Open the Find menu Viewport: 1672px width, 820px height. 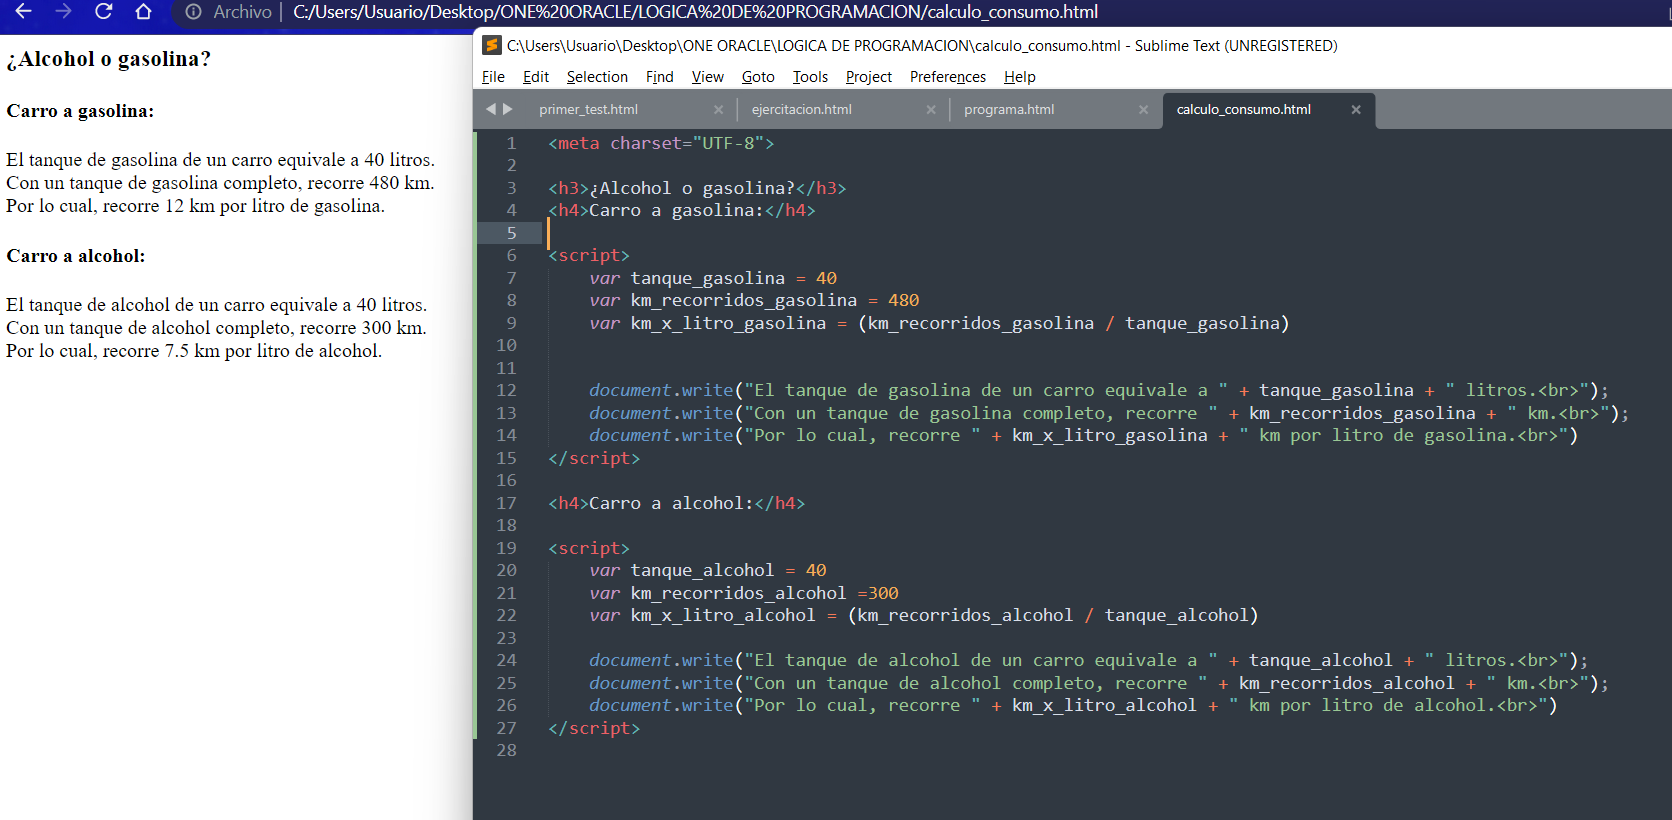(659, 77)
